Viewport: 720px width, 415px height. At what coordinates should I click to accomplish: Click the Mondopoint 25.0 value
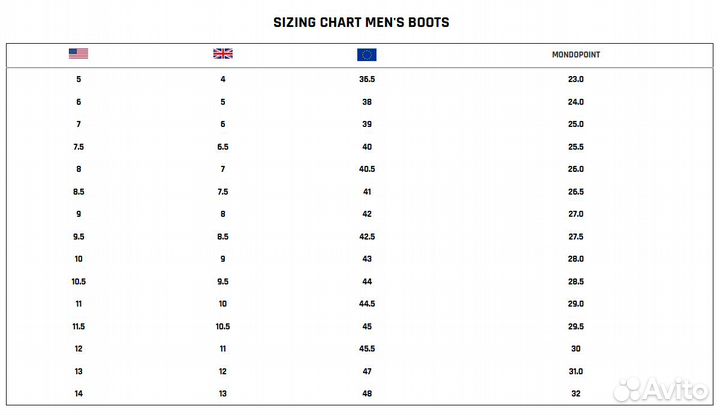click(576, 124)
